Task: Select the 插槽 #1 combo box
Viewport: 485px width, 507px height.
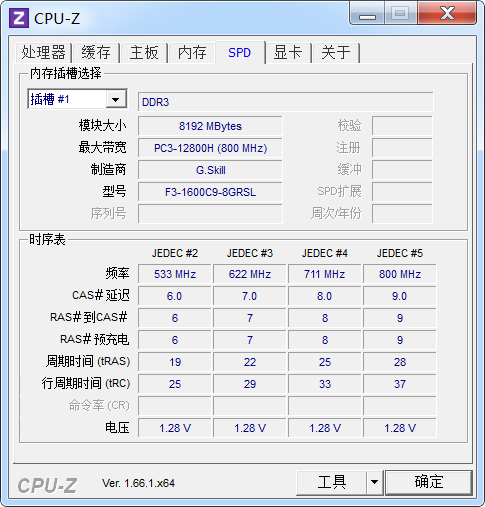Action: click(x=77, y=99)
